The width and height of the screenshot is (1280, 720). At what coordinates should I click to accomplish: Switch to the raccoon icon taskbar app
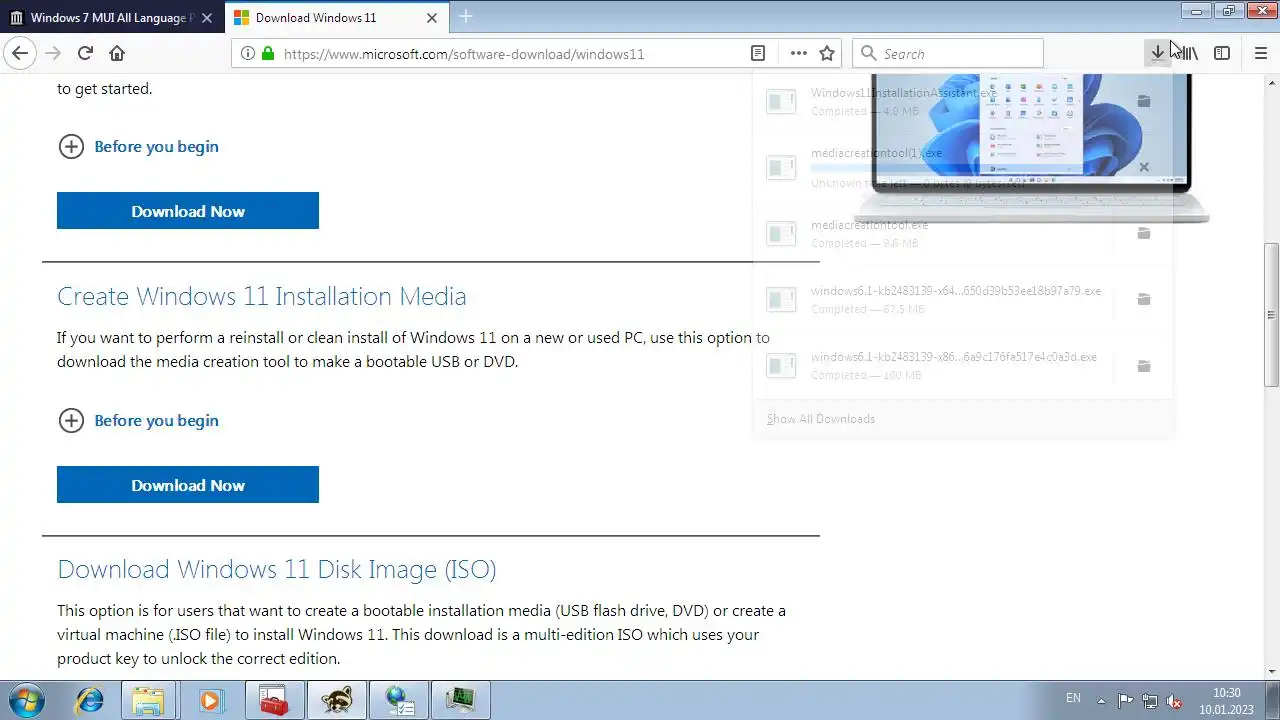point(336,700)
